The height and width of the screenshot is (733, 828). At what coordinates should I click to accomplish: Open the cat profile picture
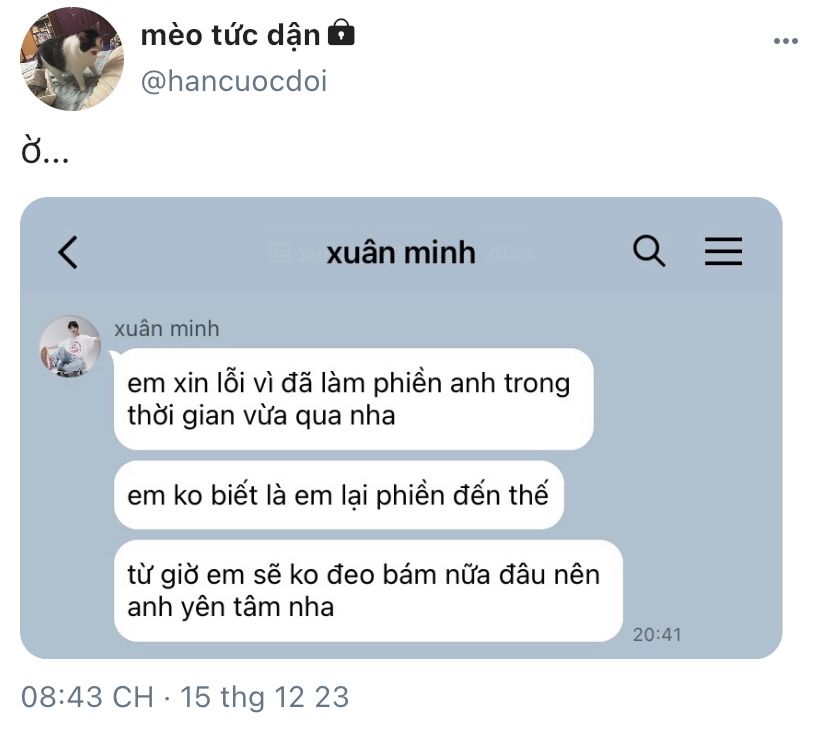tap(72, 59)
